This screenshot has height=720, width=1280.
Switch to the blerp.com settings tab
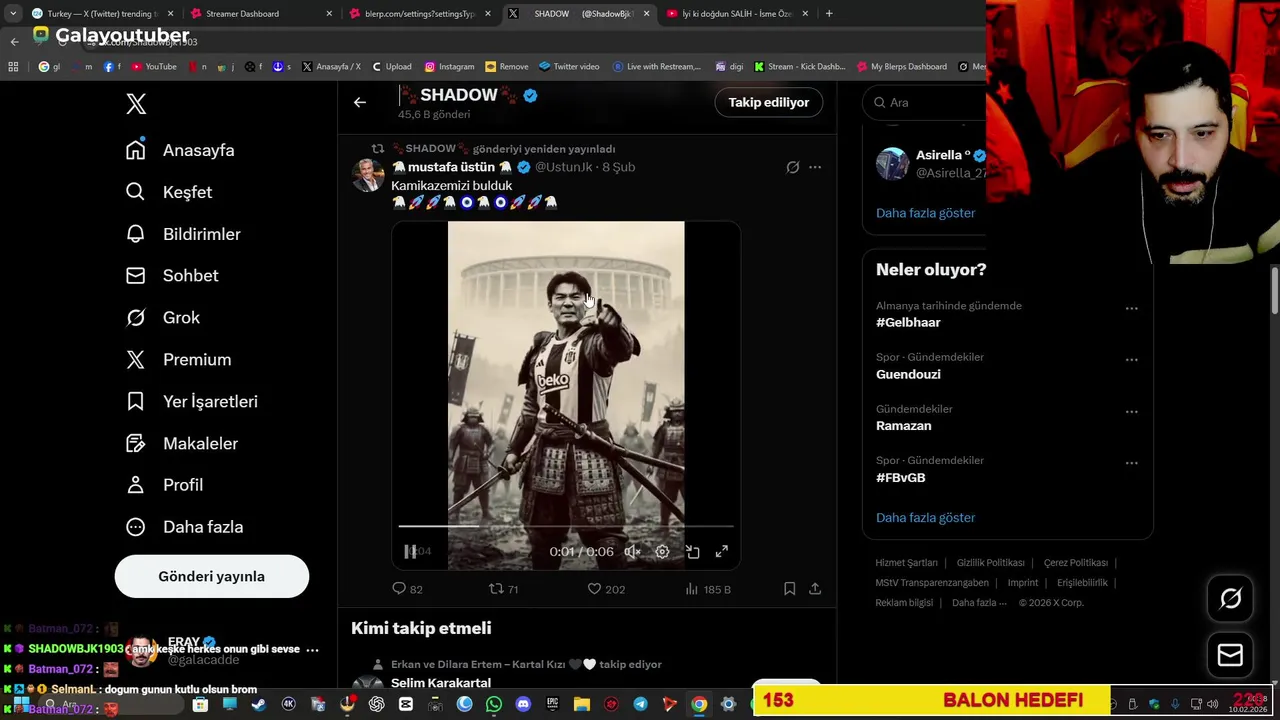tap(420, 14)
